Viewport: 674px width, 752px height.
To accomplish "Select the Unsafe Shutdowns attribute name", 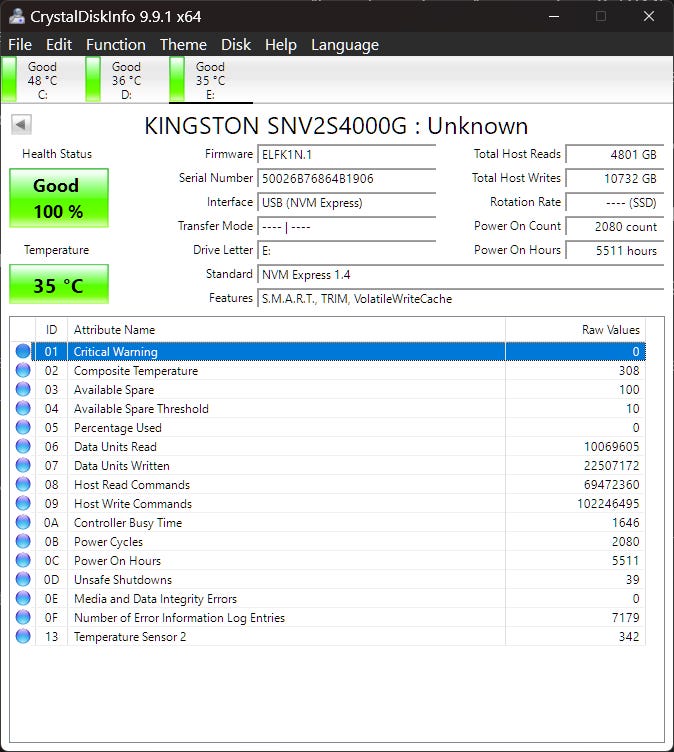I will pyautogui.click(x=123, y=579).
